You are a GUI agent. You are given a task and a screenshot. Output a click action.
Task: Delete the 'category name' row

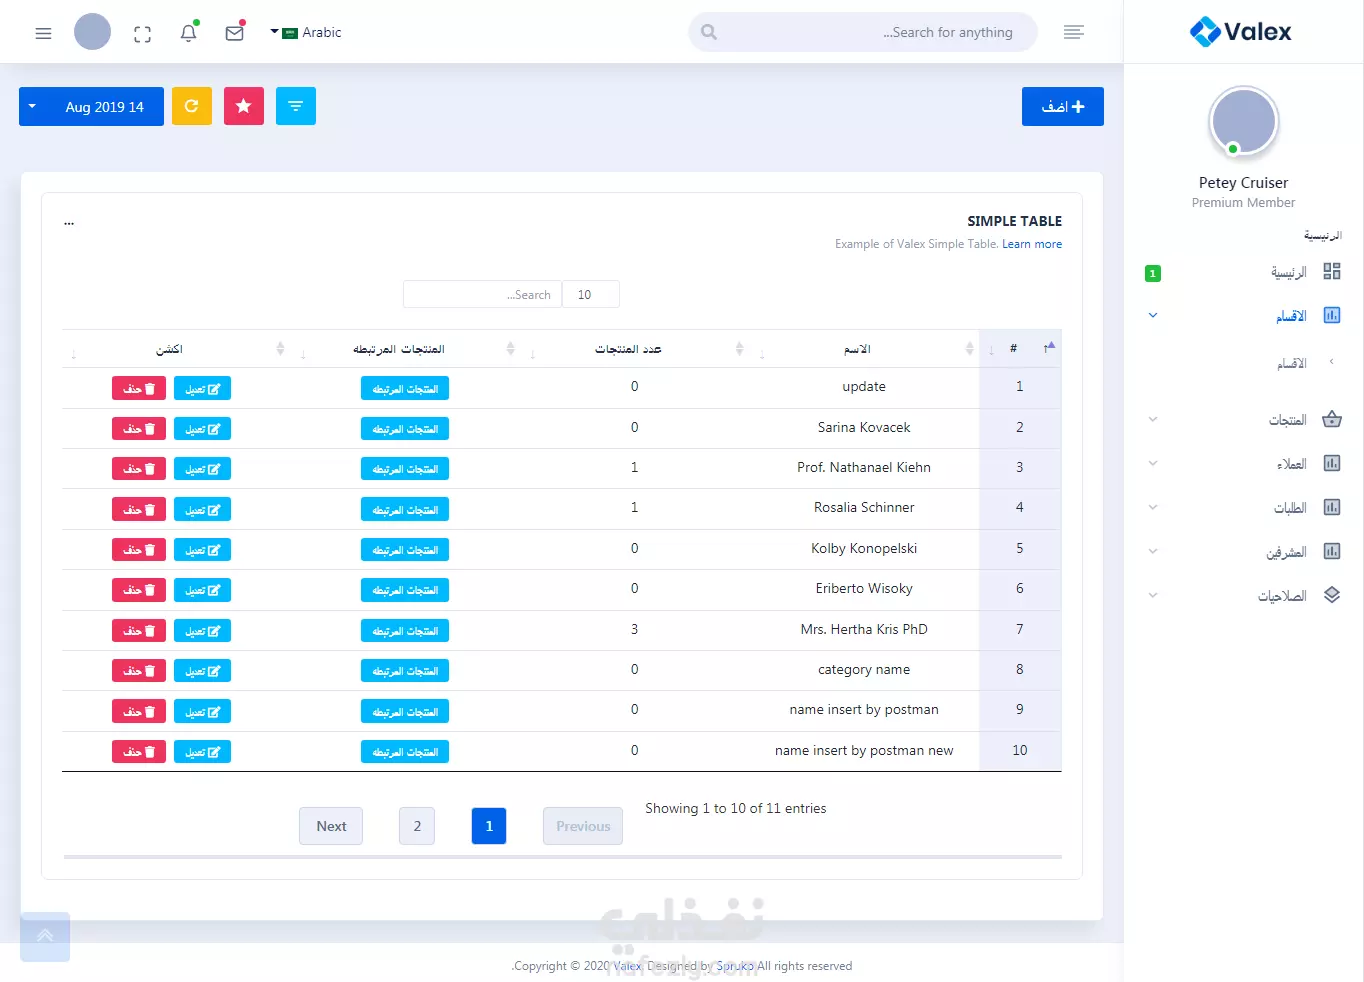(139, 671)
